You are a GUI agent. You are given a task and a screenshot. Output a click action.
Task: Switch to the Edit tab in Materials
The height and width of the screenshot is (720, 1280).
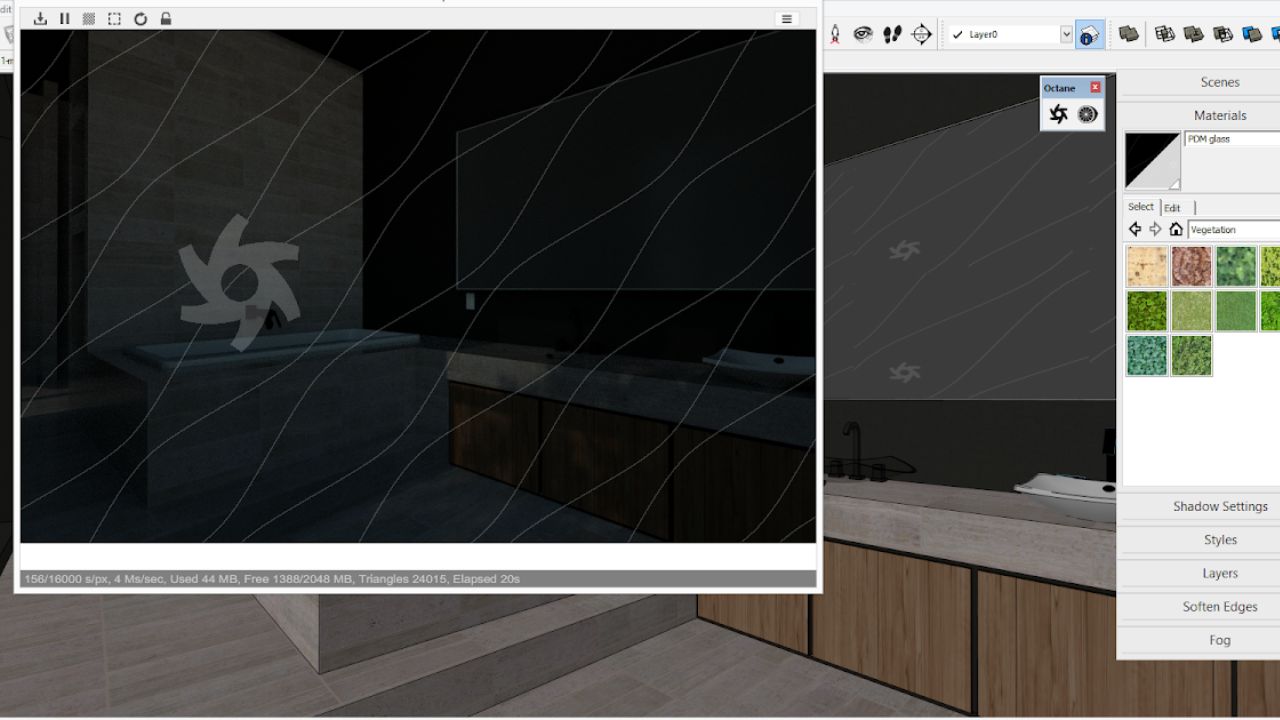(1172, 207)
